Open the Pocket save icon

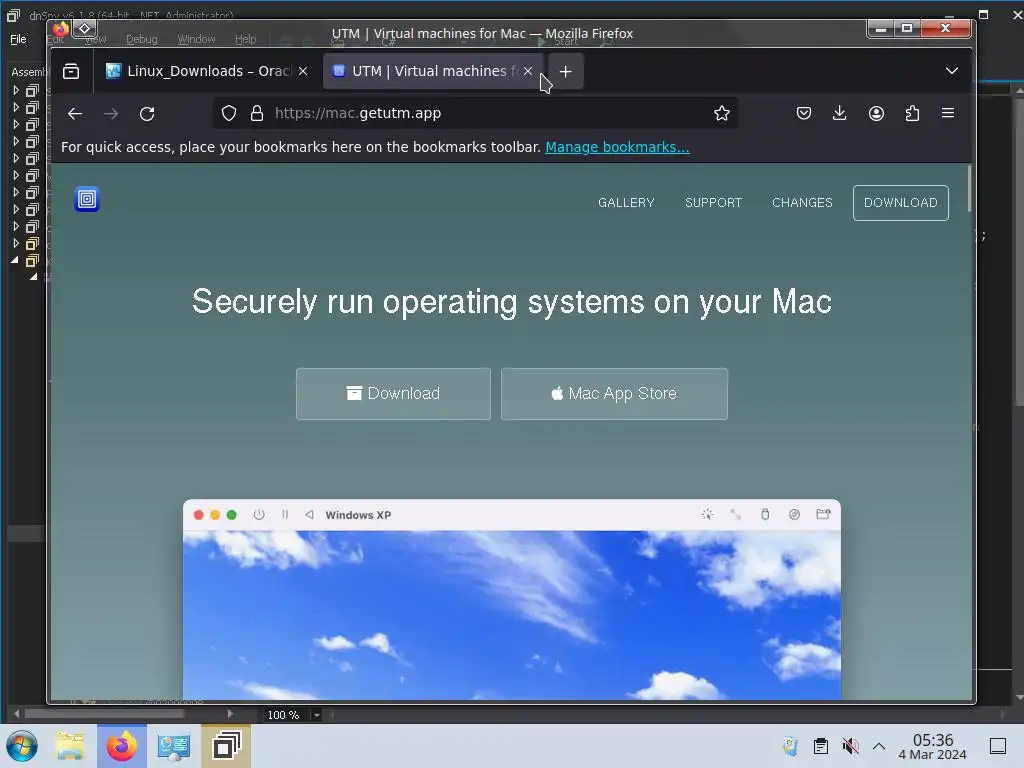(804, 113)
